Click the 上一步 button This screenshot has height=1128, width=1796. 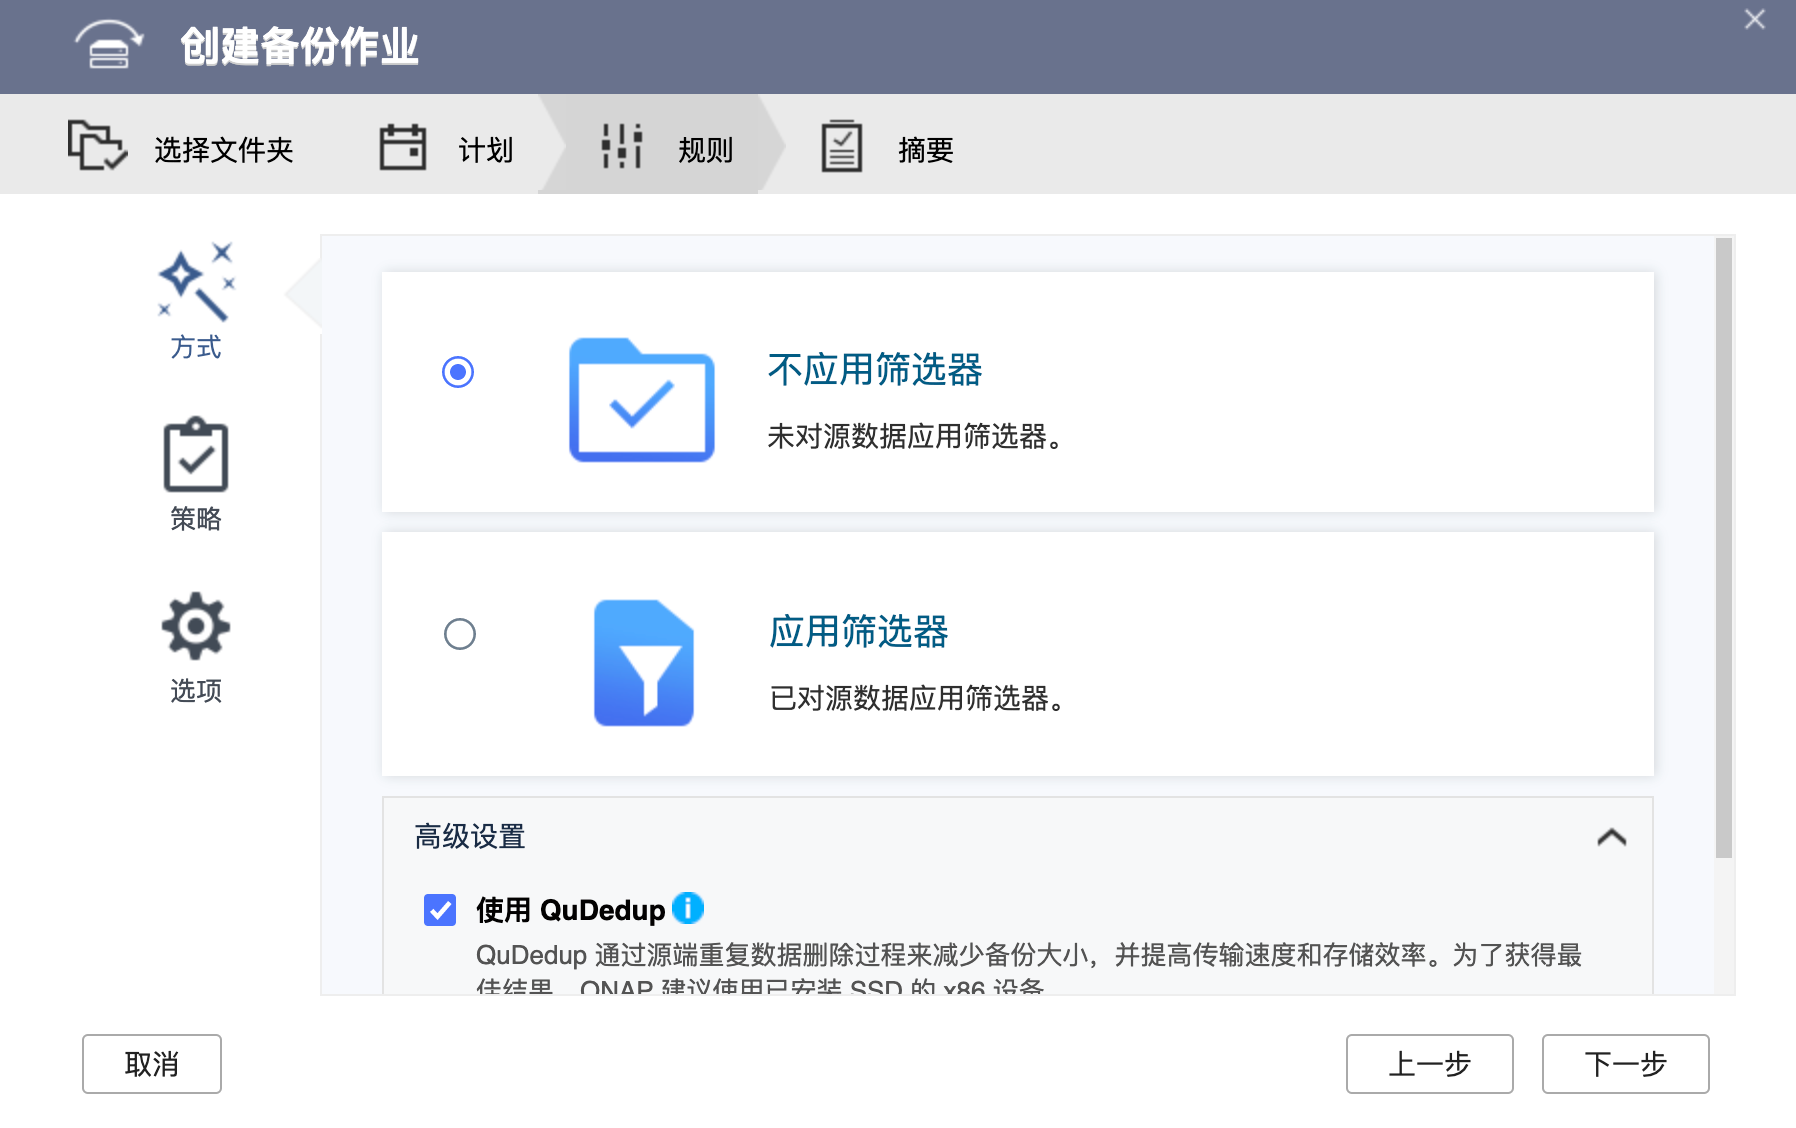pyautogui.click(x=1429, y=1063)
